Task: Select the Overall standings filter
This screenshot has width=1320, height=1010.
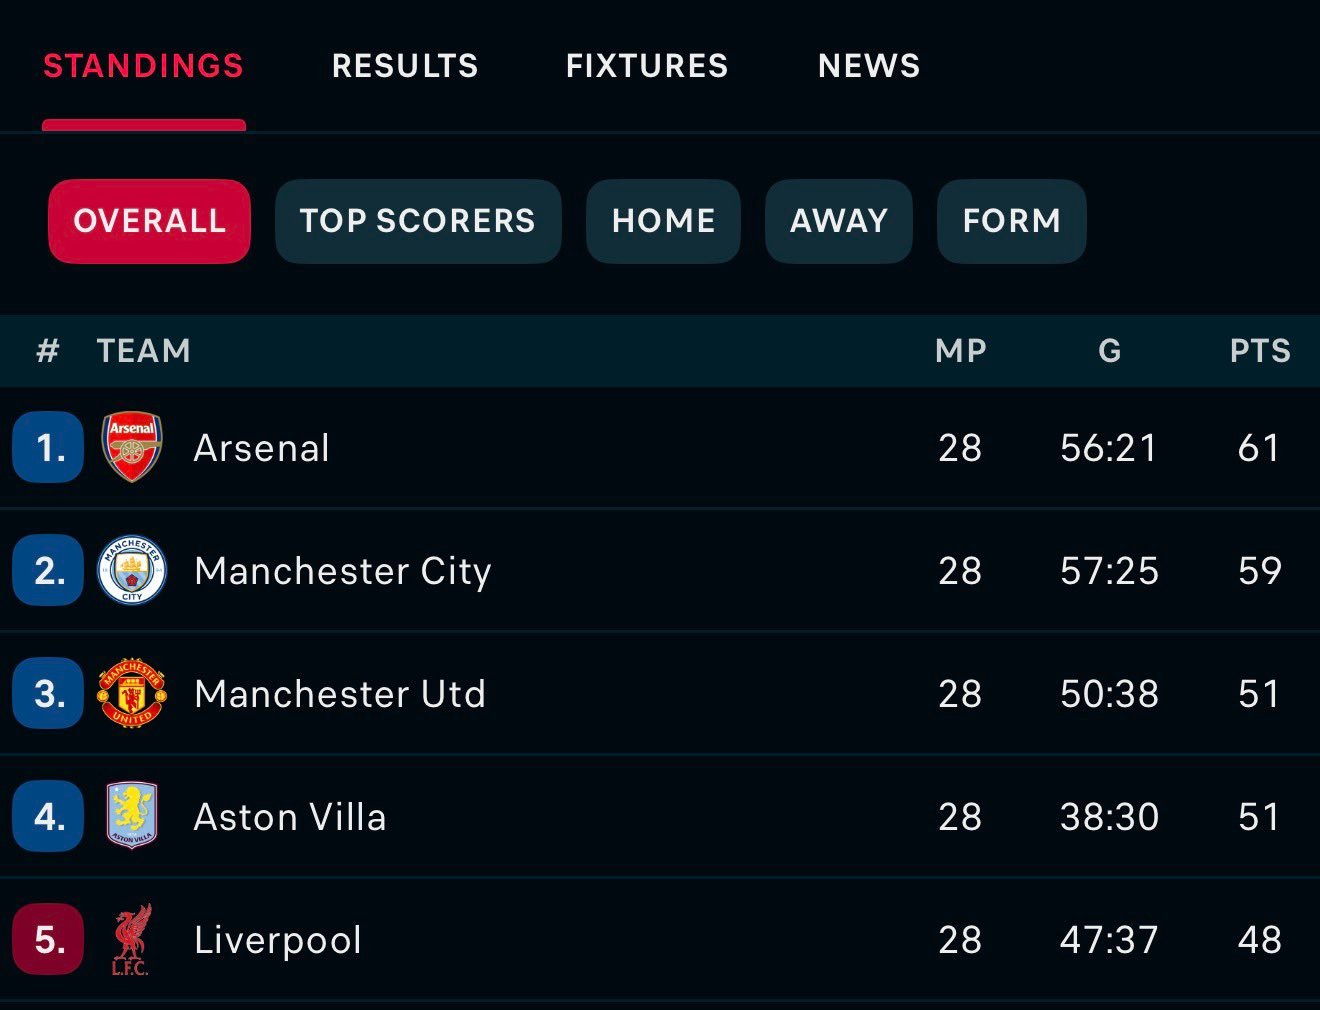Action: point(150,221)
